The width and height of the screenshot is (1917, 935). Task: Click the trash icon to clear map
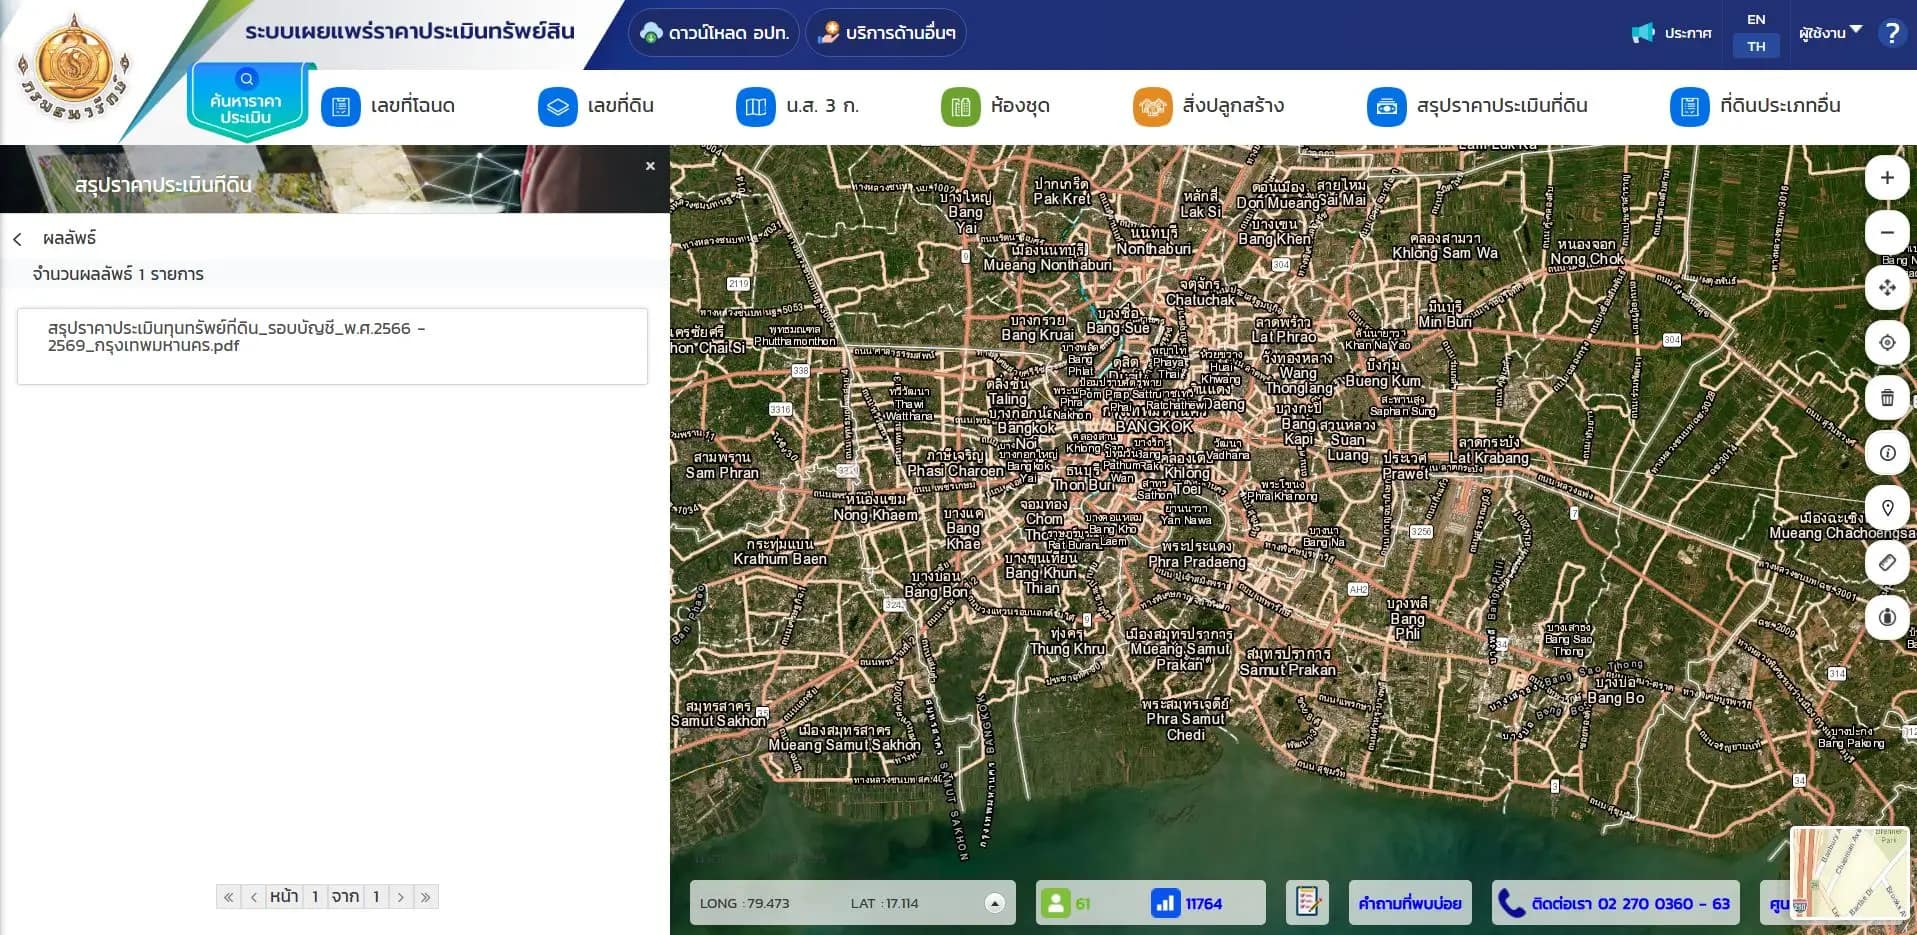pos(1886,398)
